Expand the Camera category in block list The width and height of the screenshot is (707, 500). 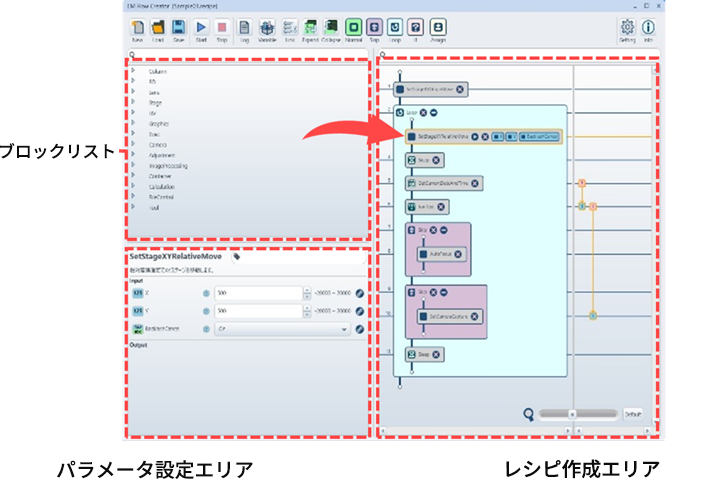click(x=133, y=144)
